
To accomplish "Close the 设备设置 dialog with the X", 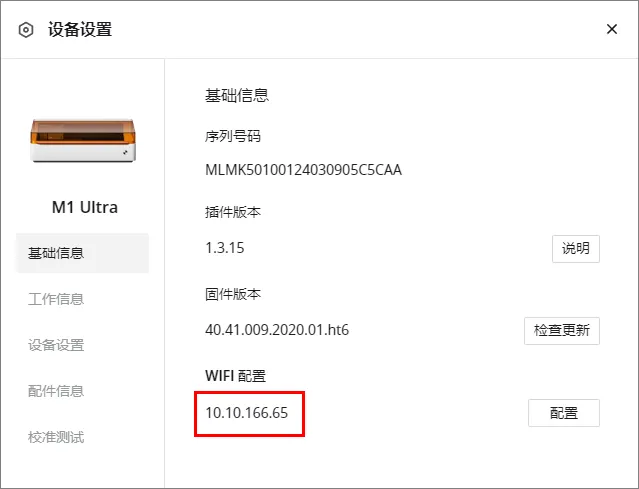I will tap(612, 29).
